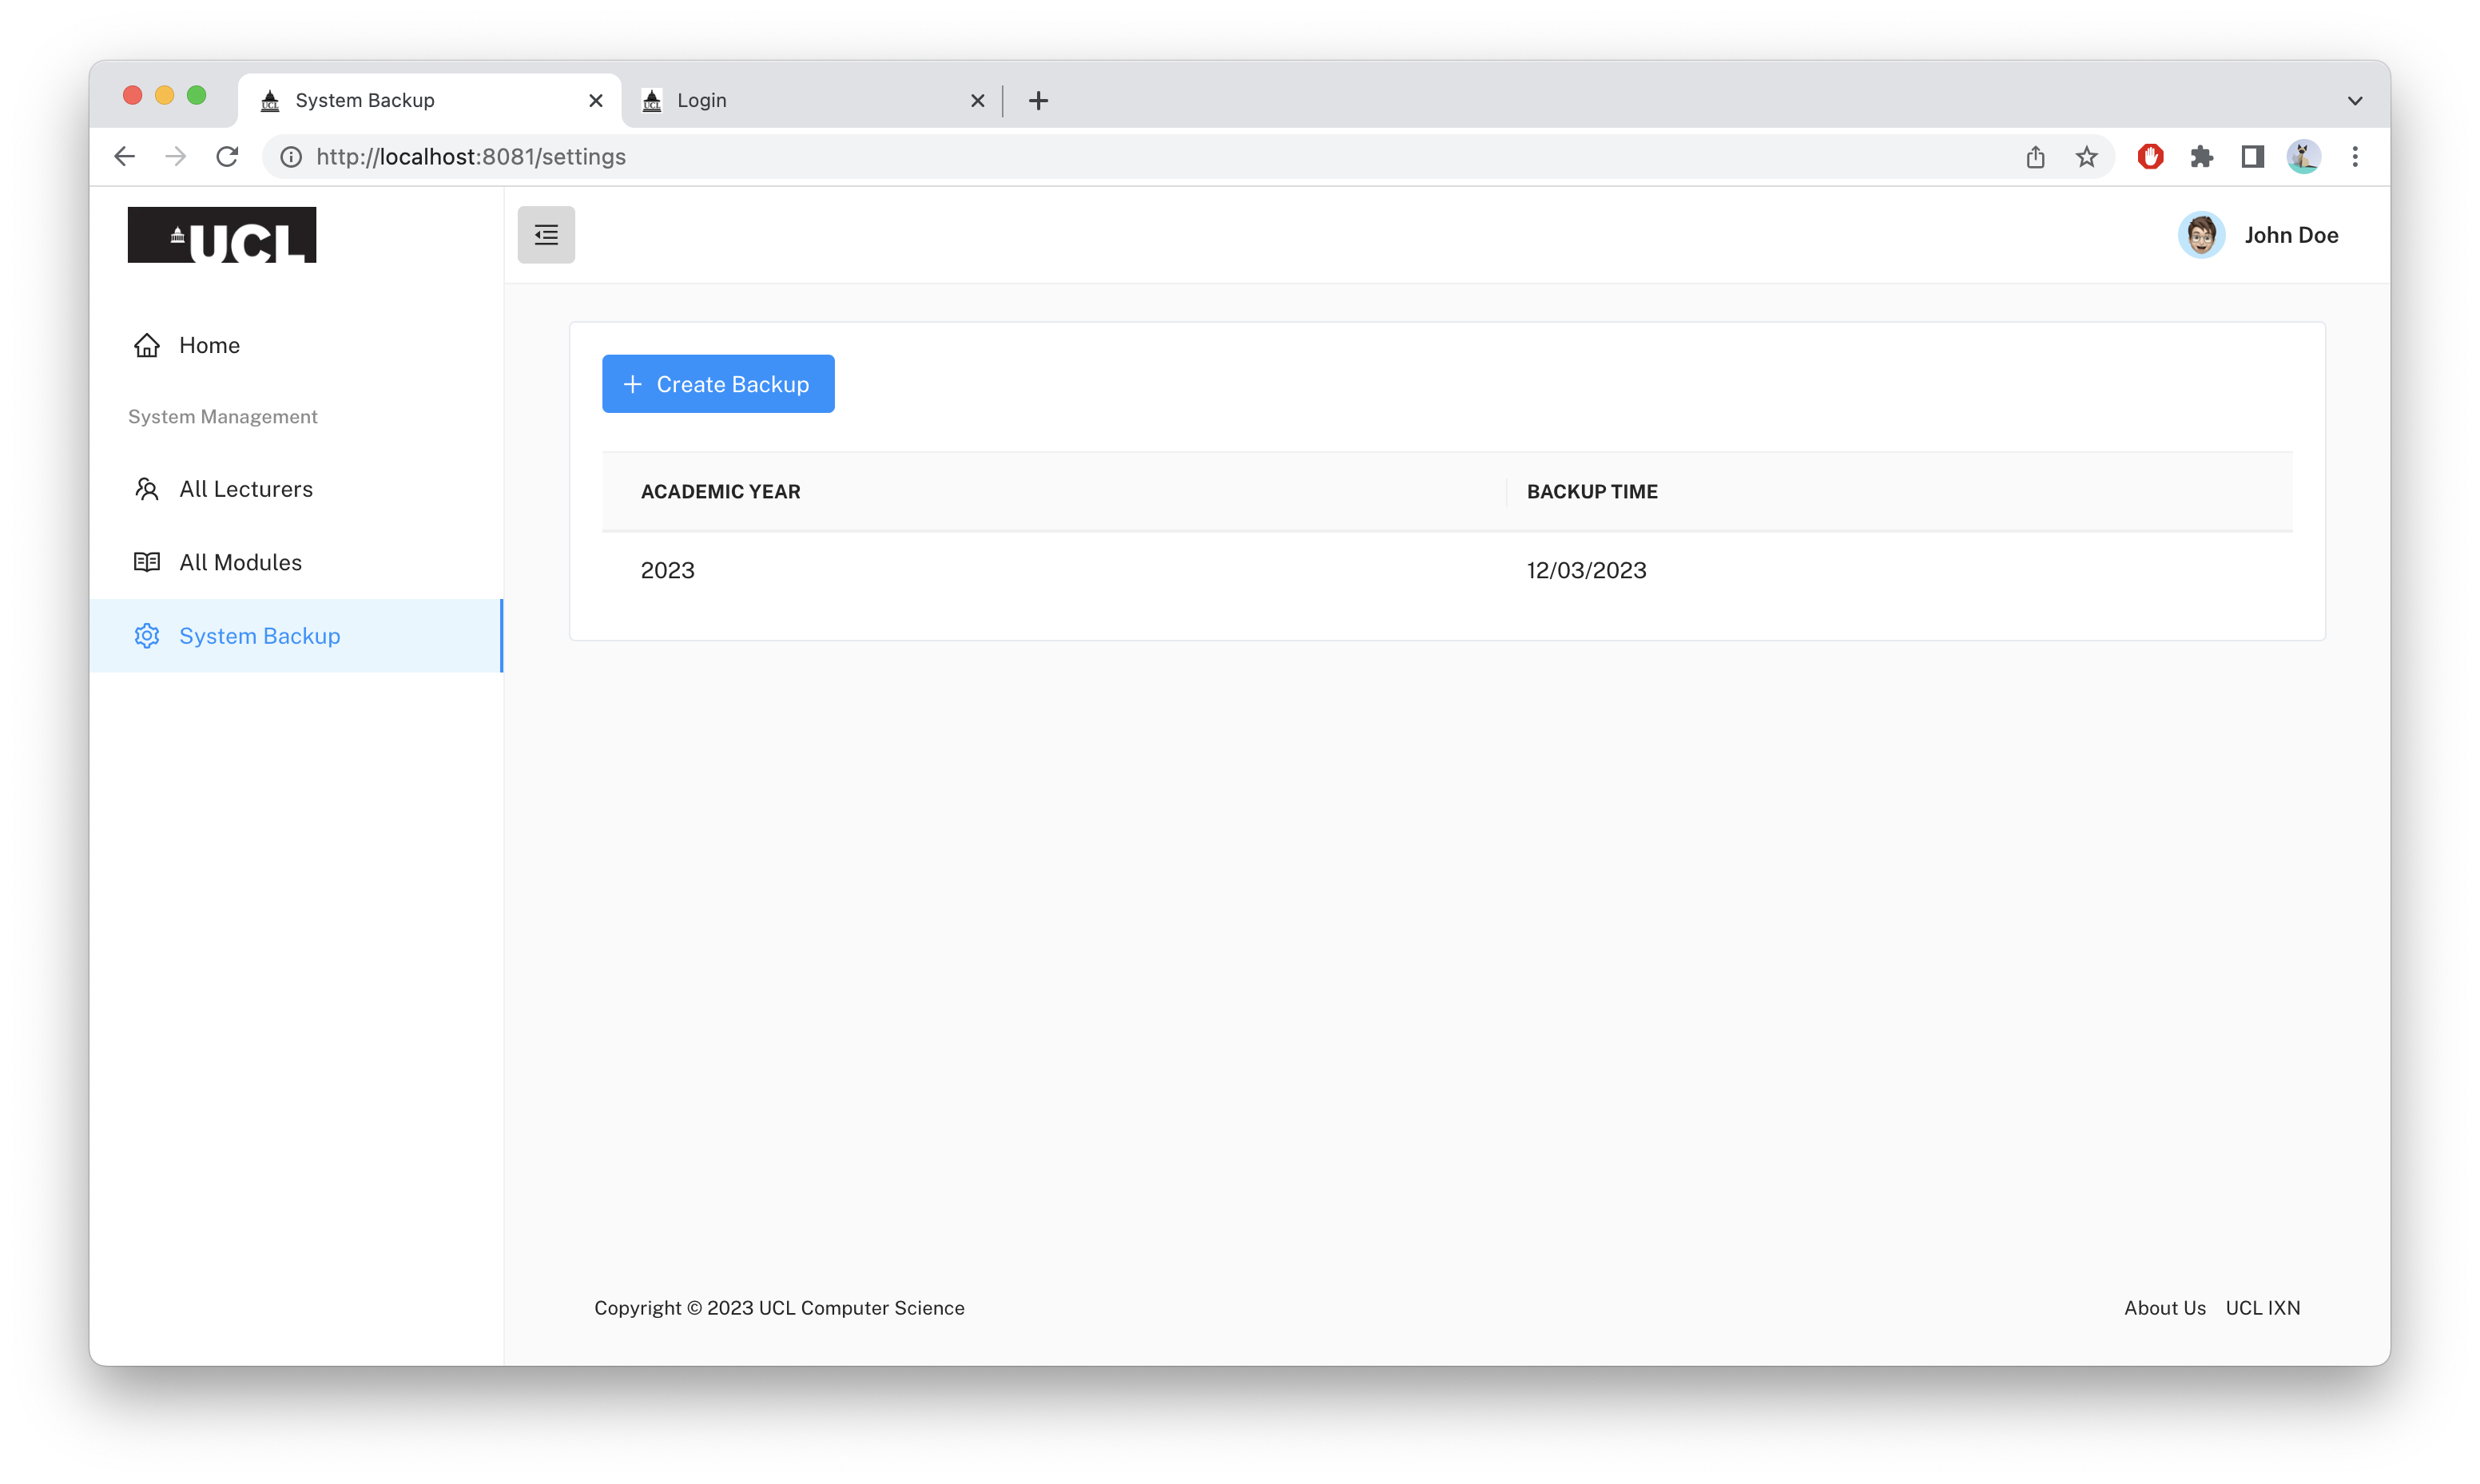Click the All Modules book icon

[147, 562]
